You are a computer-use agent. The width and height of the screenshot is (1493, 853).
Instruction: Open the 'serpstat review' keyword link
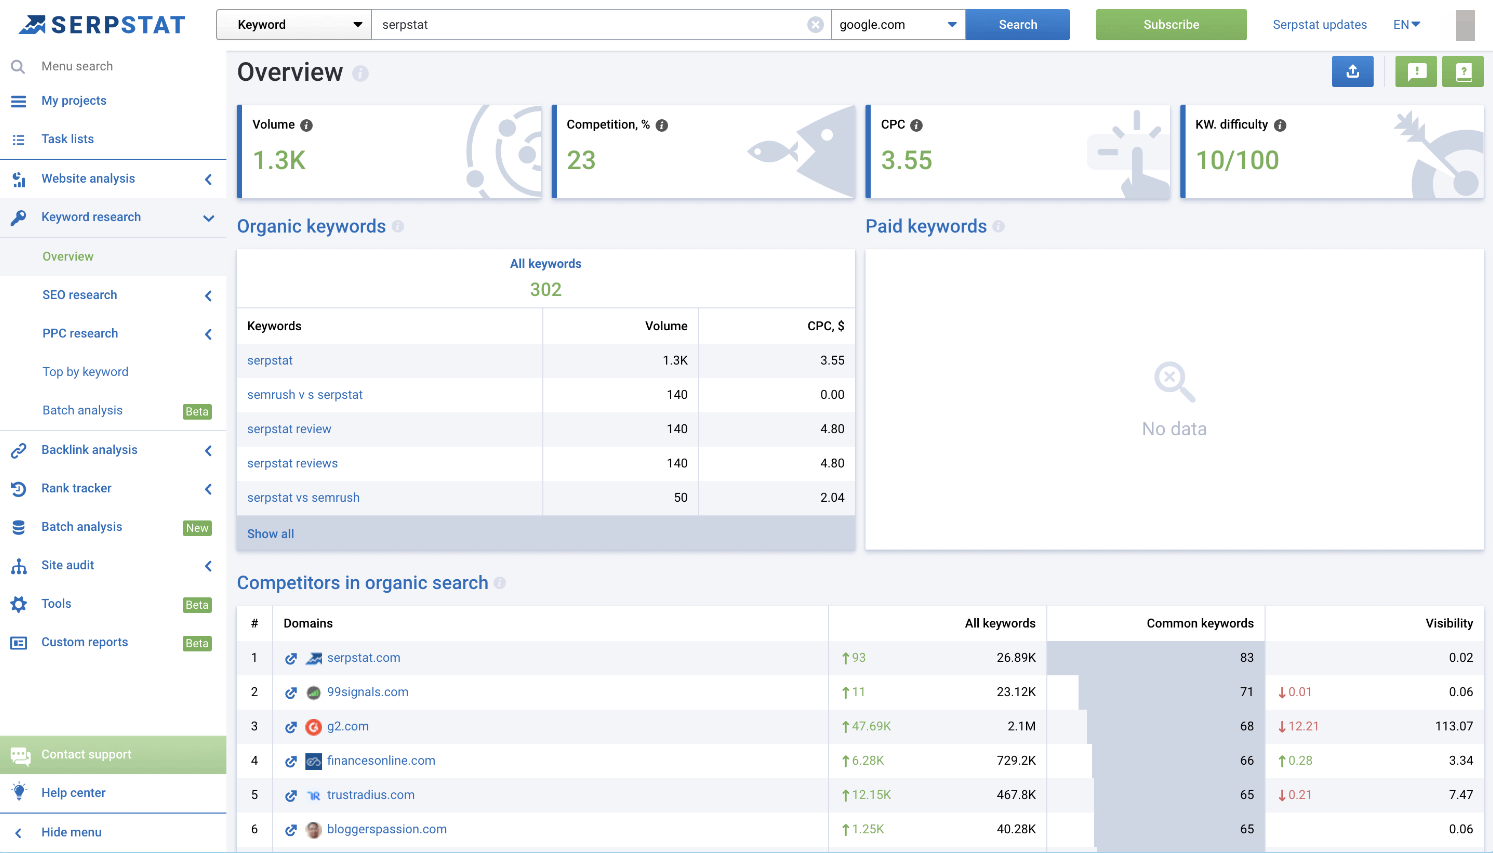coord(289,429)
